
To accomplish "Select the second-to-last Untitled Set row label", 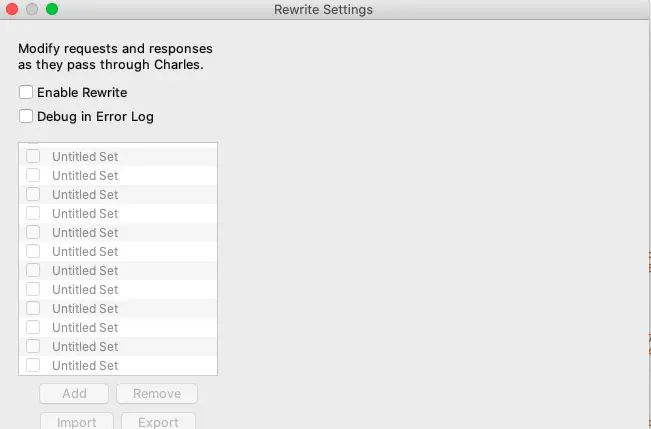I will pyautogui.click(x=85, y=346).
